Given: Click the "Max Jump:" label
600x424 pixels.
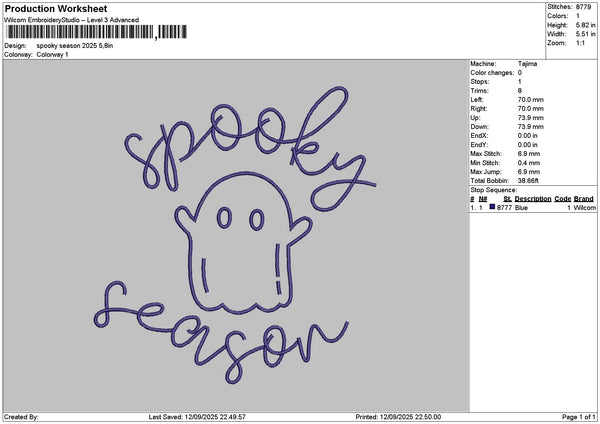Looking at the screenshot, I should [x=486, y=172].
